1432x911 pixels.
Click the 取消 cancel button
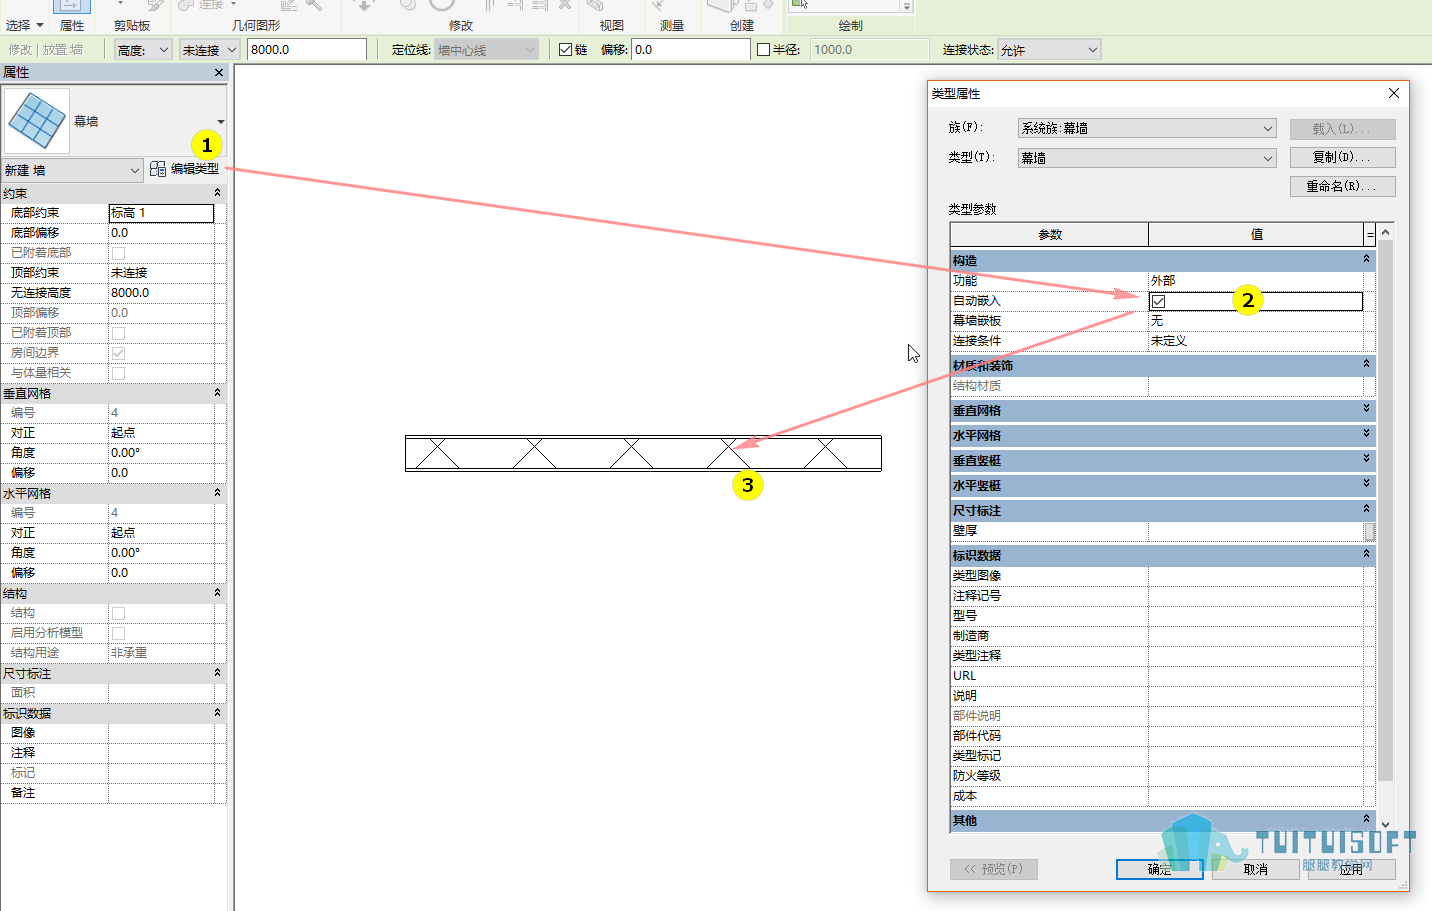pyautogui.click(x=1255, y=869)
